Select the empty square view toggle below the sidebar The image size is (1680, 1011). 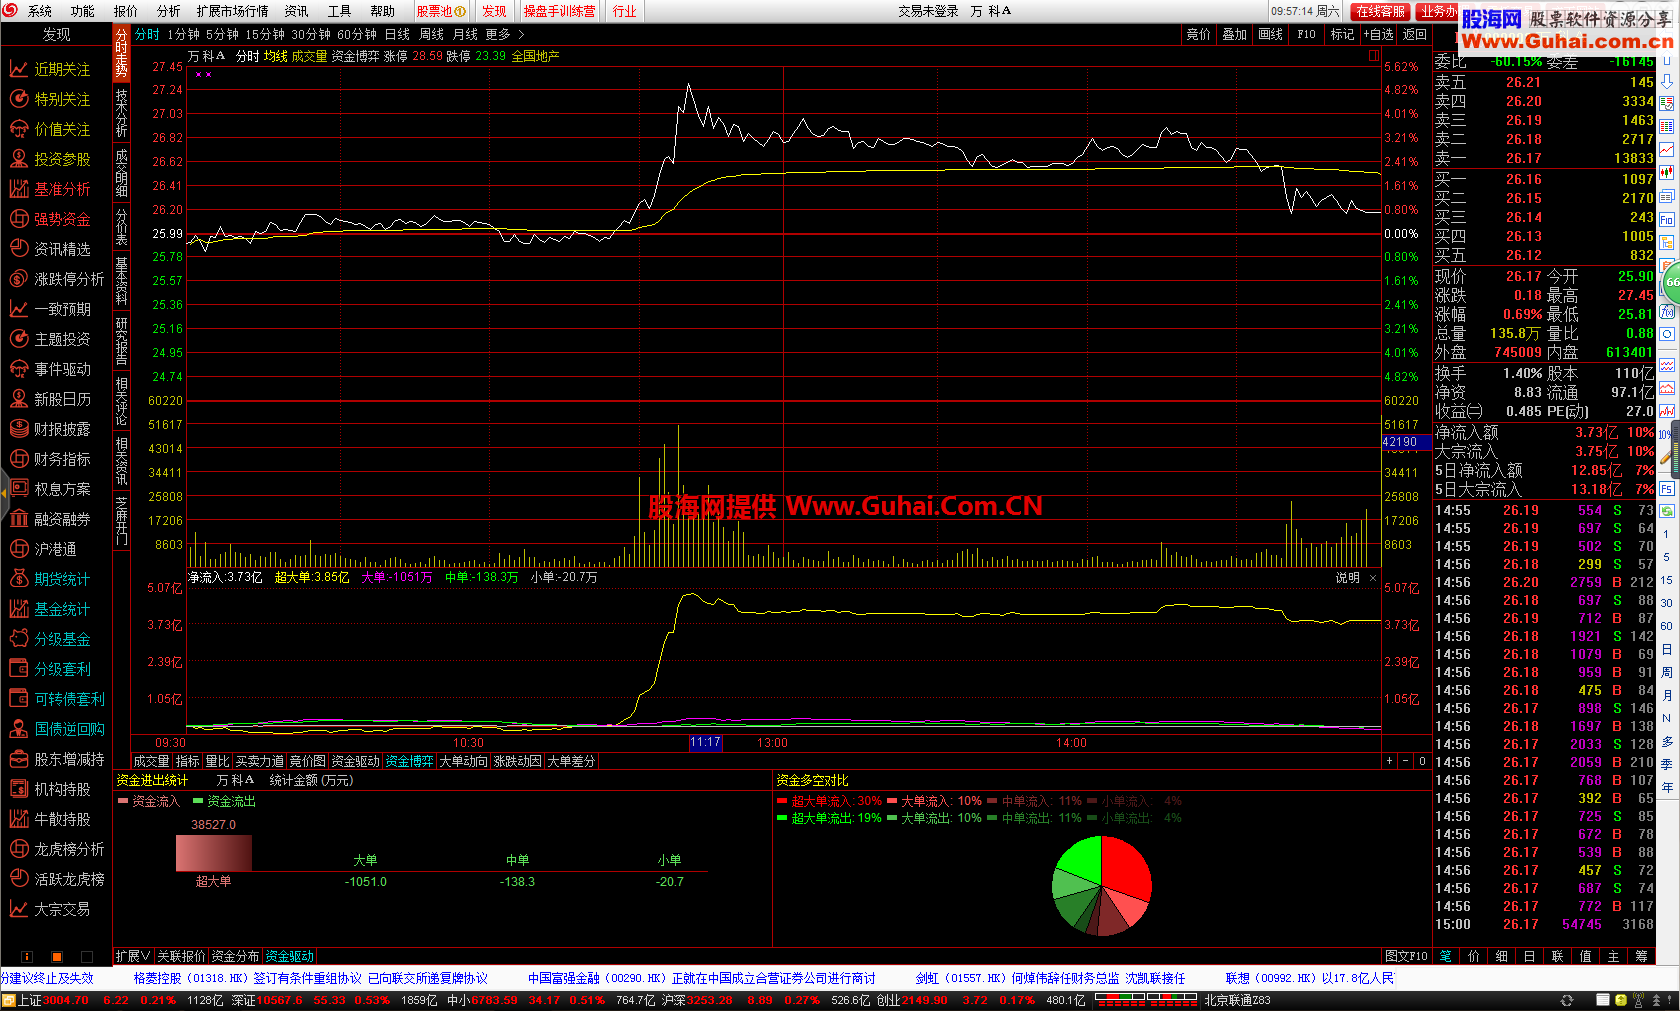pos(87,957)
